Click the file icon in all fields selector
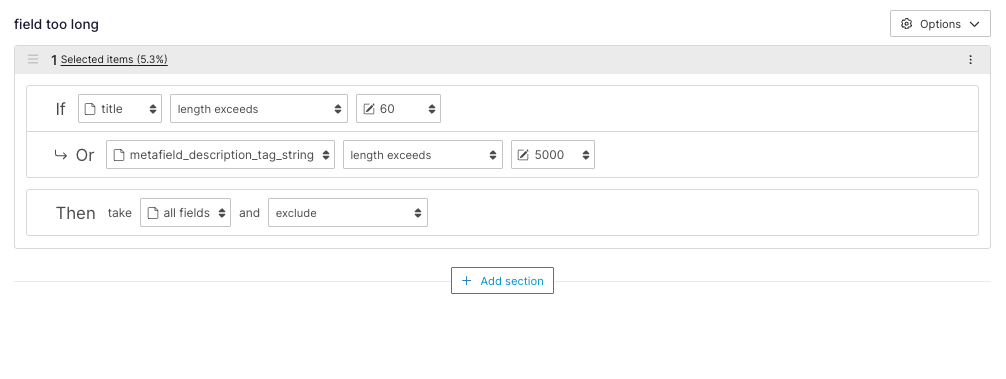Screen dimensions: 1006x379 click(153, 213)
